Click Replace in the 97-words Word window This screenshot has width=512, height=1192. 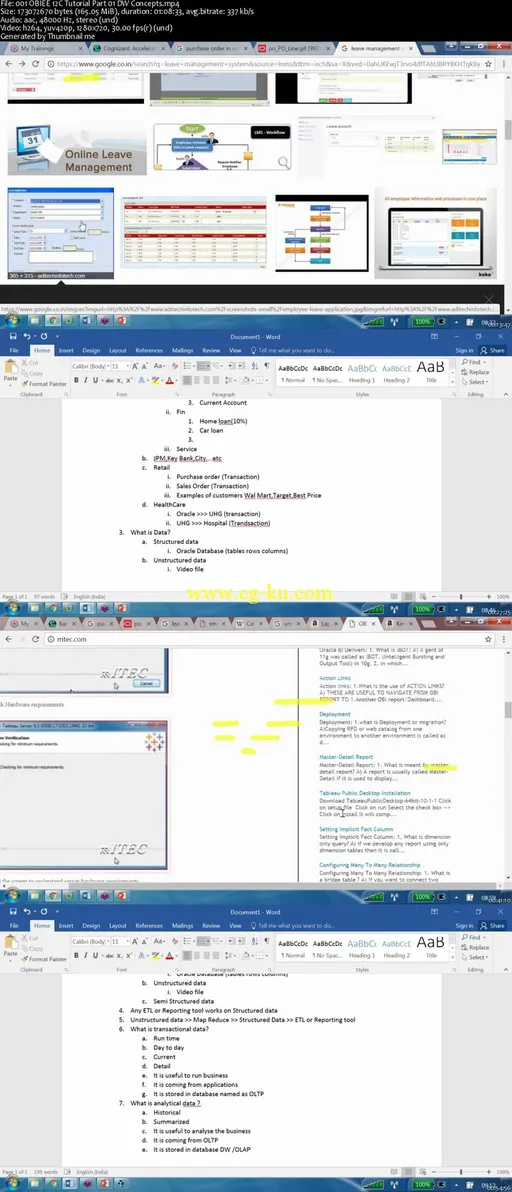coord(475,372)
